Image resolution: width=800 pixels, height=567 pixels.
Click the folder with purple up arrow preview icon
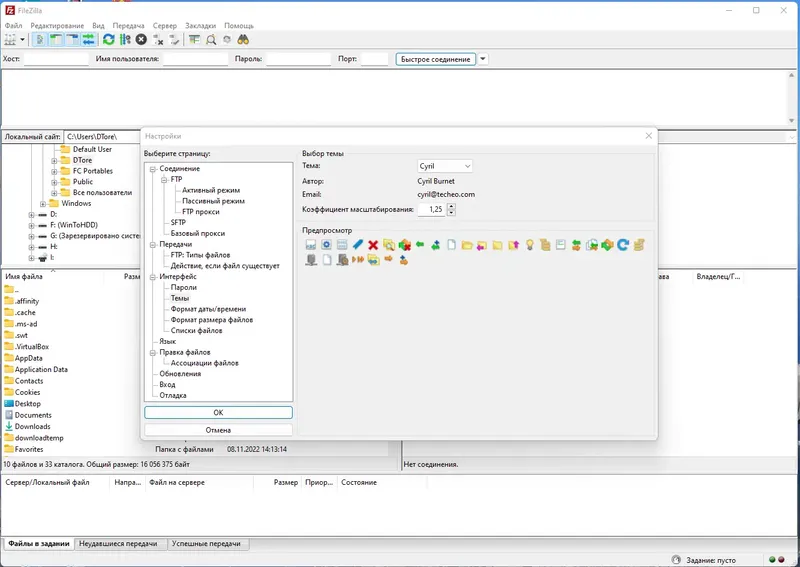[x=514, y=245]
